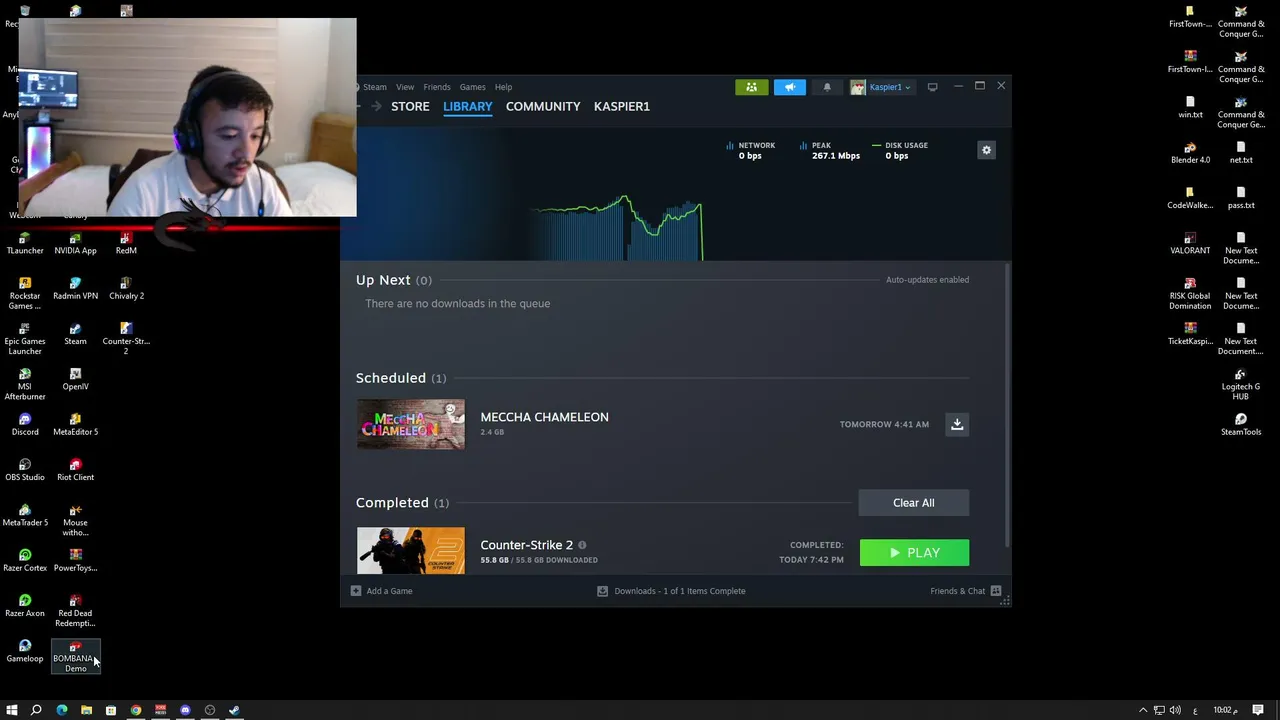Open downloads settings gear icon
Screen dimensions: 1280x720
pos(986,150)
